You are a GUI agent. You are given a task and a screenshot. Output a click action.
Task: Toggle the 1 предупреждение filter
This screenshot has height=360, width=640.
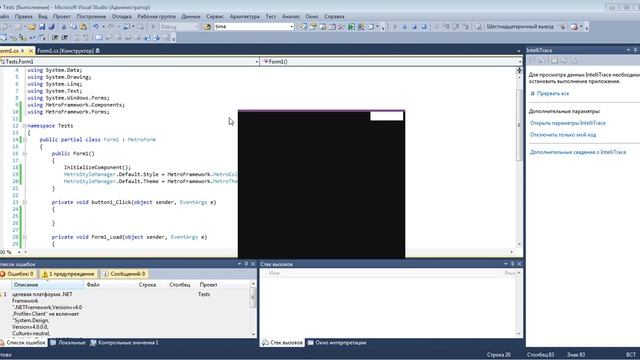(x=68, y=274)
